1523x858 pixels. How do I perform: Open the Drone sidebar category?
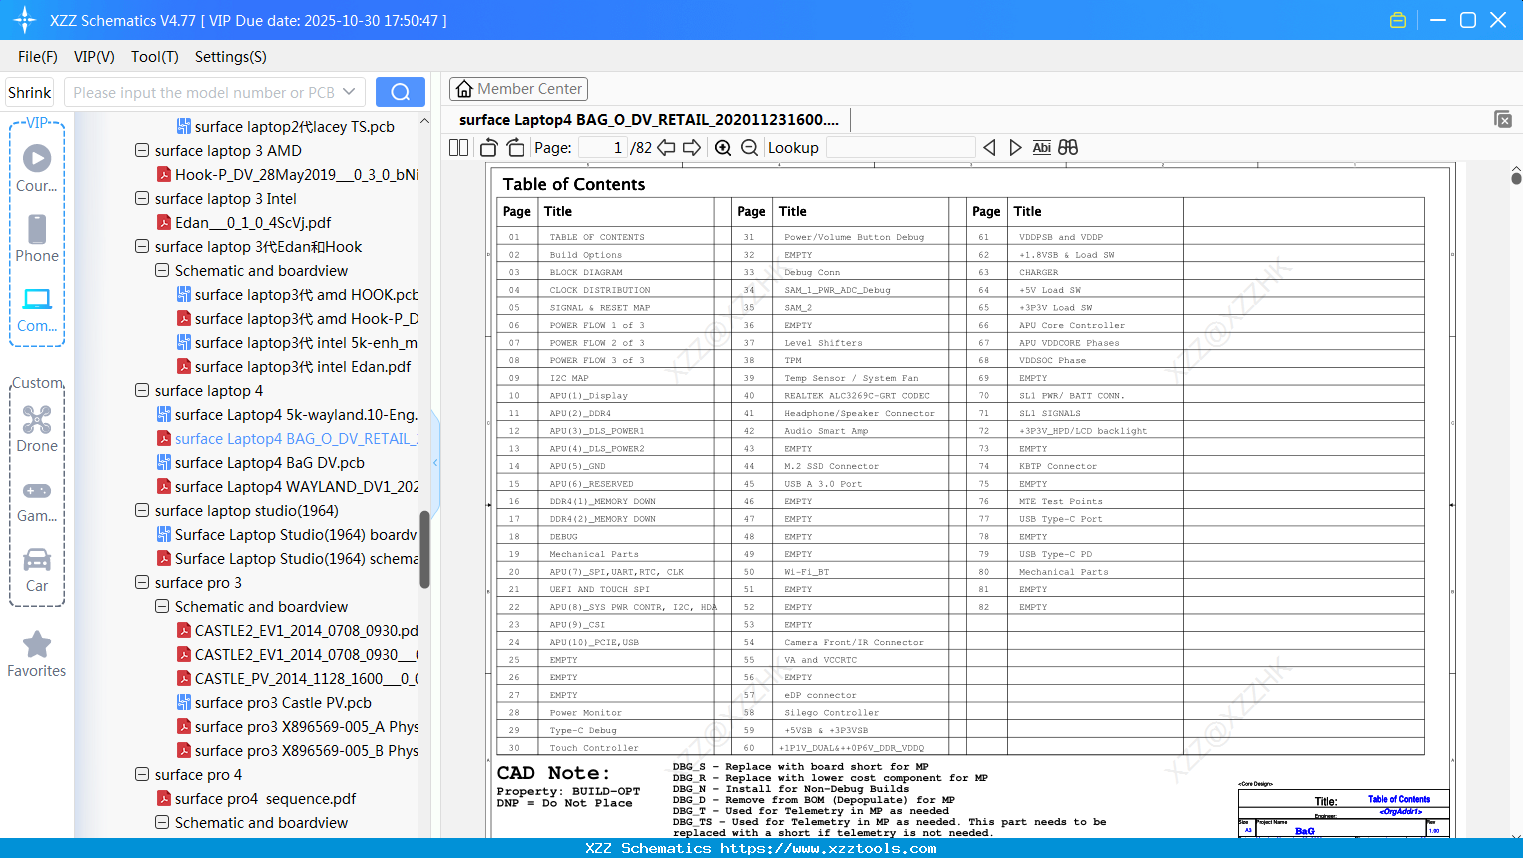pyautogui.click(x=37, y=428)
